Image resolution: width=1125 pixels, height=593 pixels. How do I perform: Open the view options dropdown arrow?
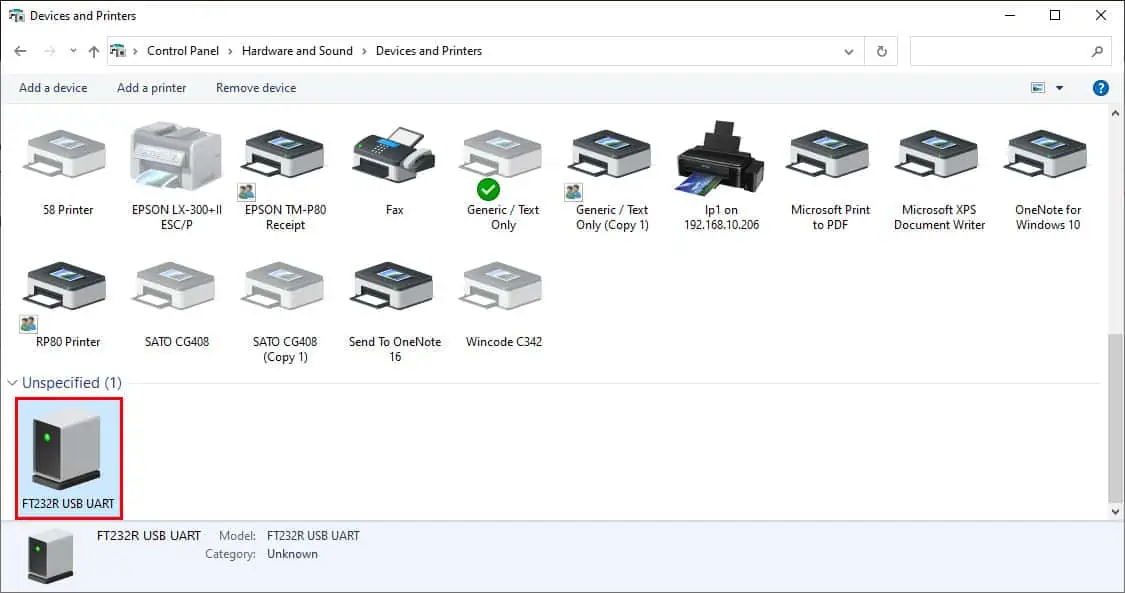1060,88
